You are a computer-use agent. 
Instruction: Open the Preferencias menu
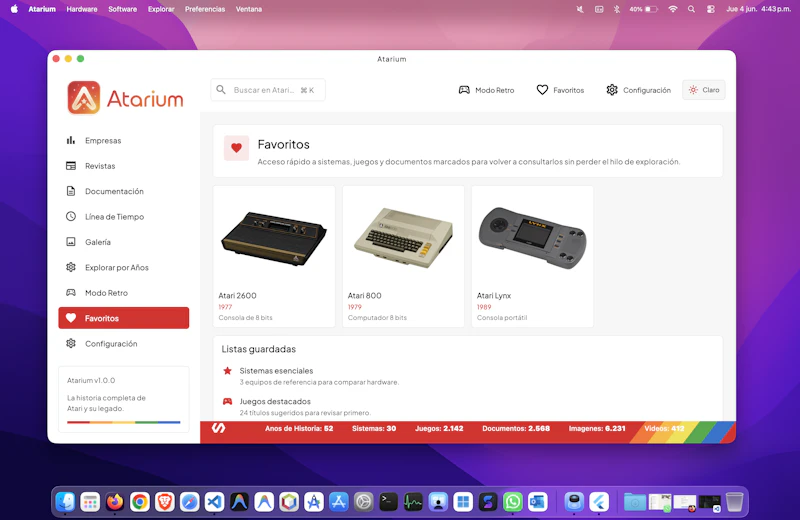click(x=205, y=9)
